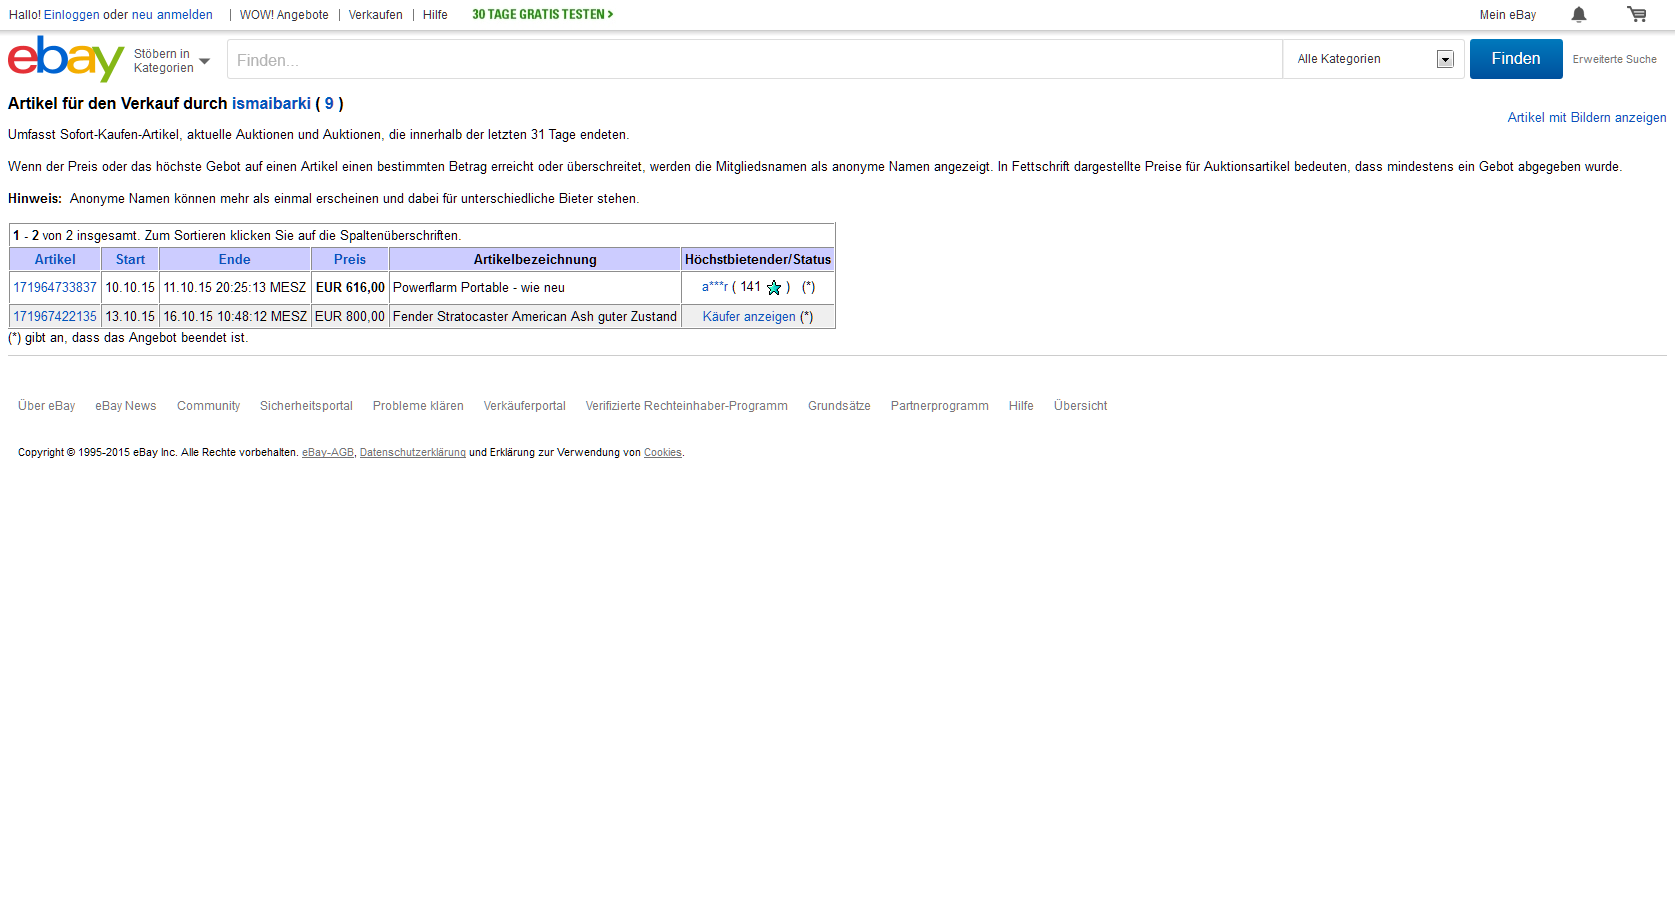This screenshot has width=1675, height=904.
Task: Open the Einloggen link
Action: [x=71, y=15]
